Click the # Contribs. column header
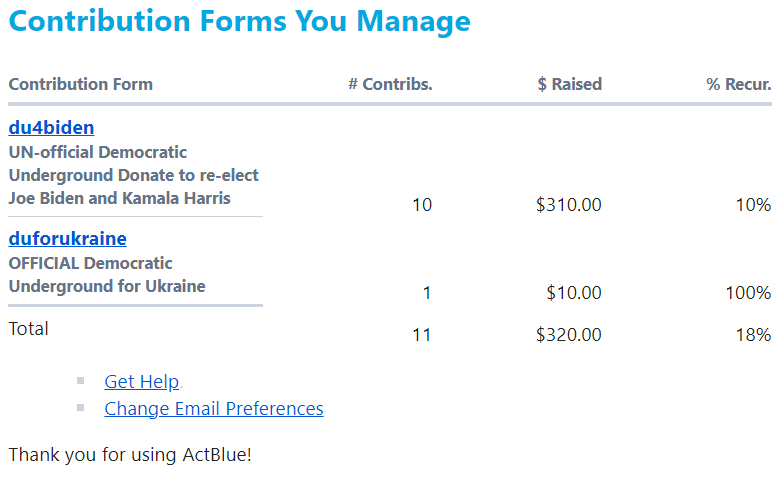 [x=390, y=84]
